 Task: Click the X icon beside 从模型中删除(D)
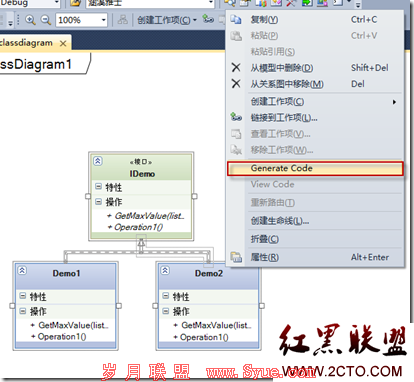[236, 68]
